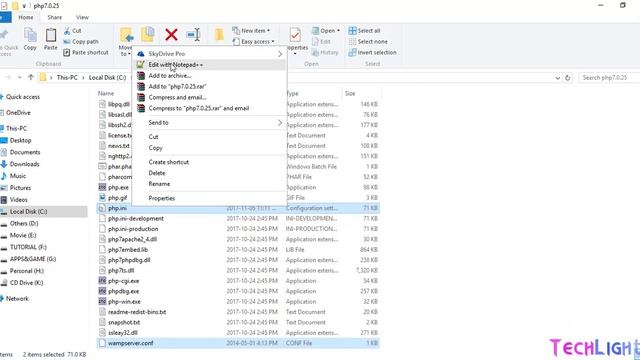
Task: Choose Add to archive... menu entry
Action: click(x=210, y=76)
